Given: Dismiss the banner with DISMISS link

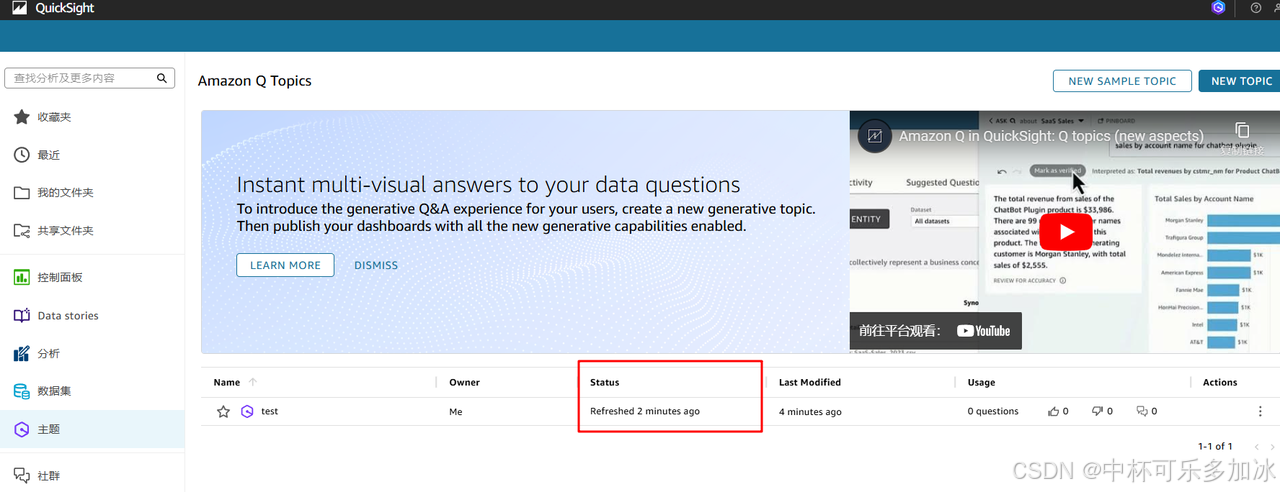Looking at the screenshot, I should tap(376, 265).
